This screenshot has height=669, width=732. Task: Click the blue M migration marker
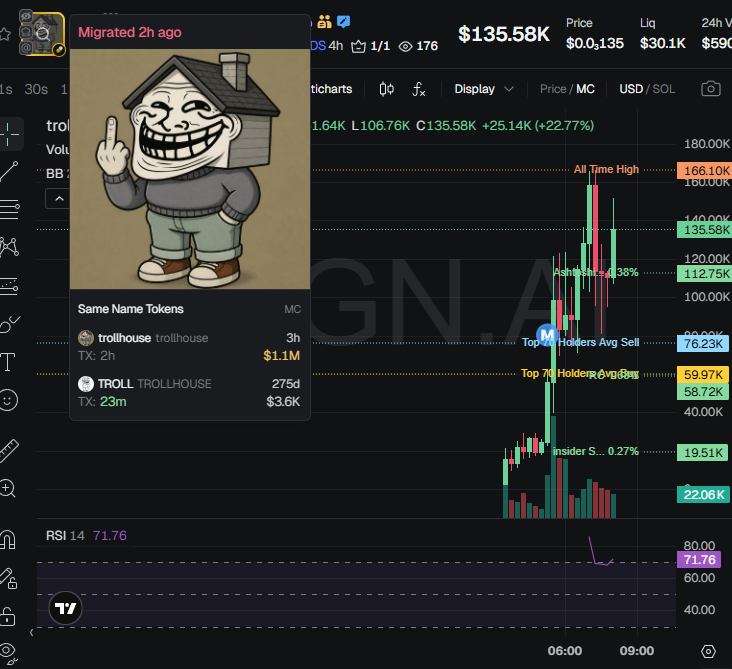click(547, 334)
